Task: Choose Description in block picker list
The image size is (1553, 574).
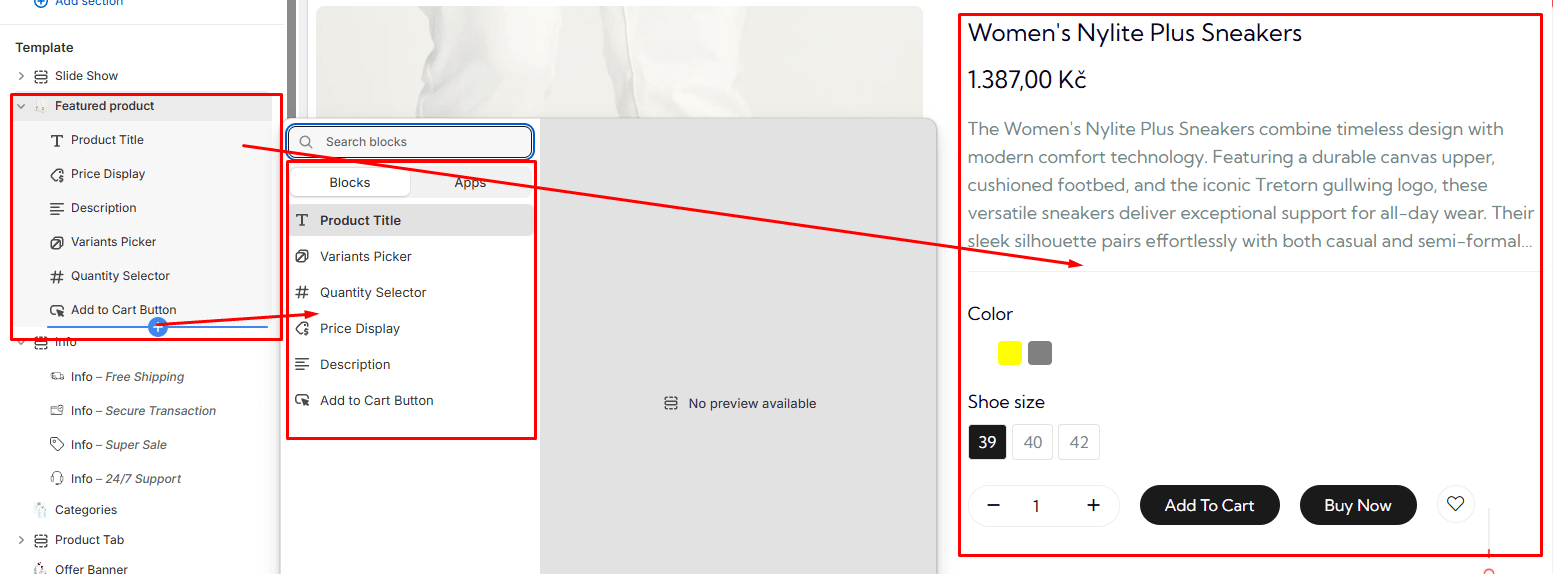Action: (411, 364)
